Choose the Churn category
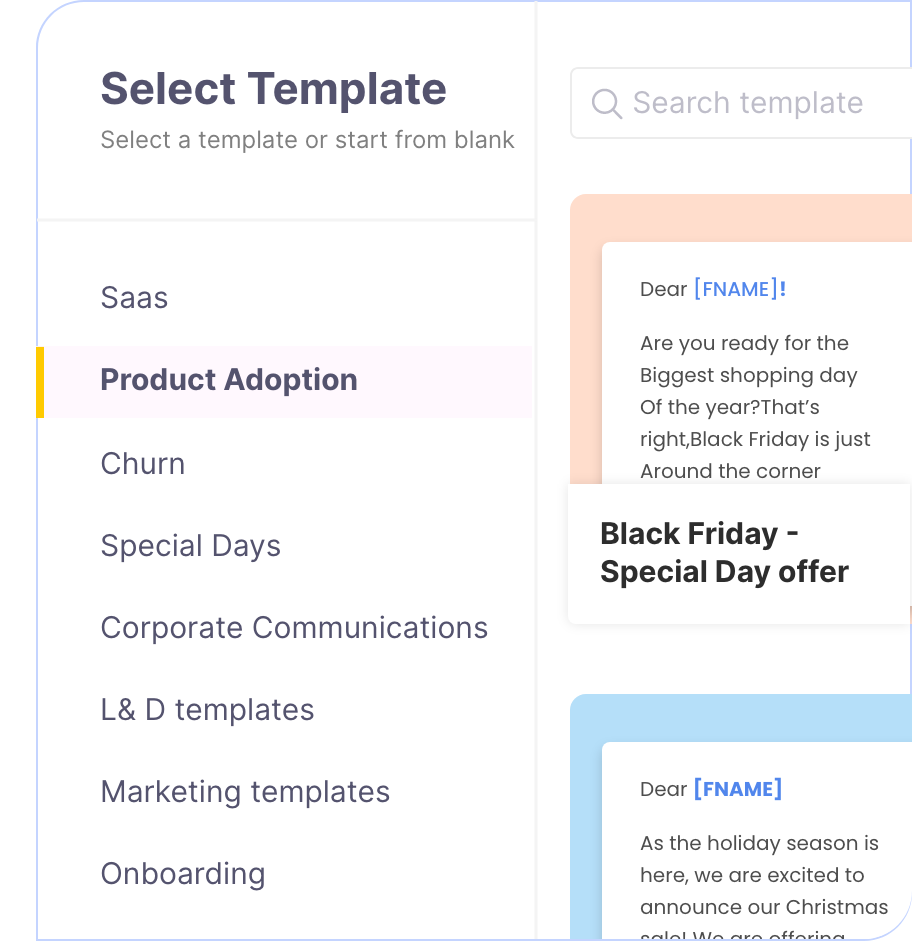The height and width of the screenshot is (941, 912). point(143,464)
